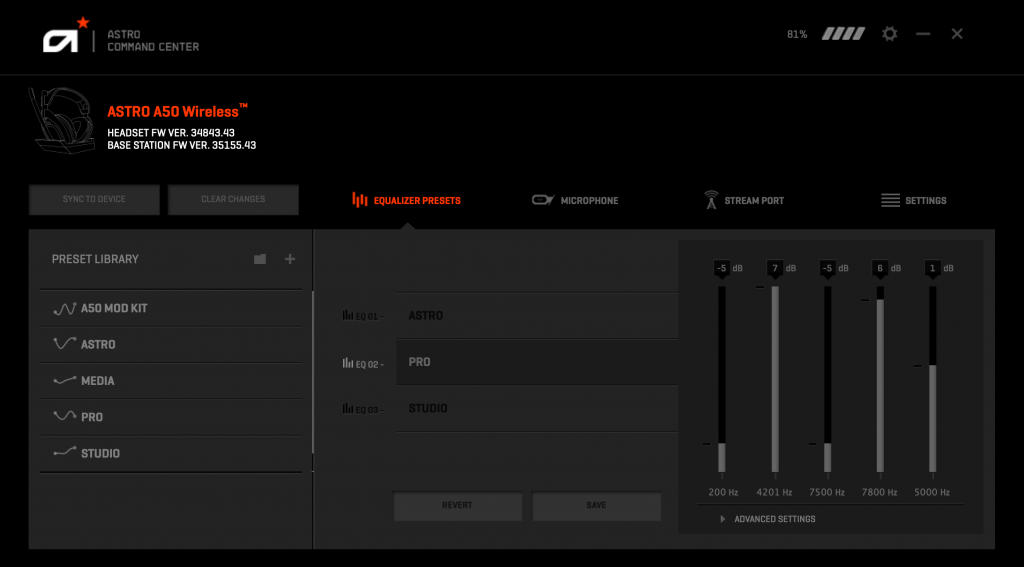Adjust the 4201 Hz band slider
This screenshot has width=1024, height=567.
coord(775,379)
